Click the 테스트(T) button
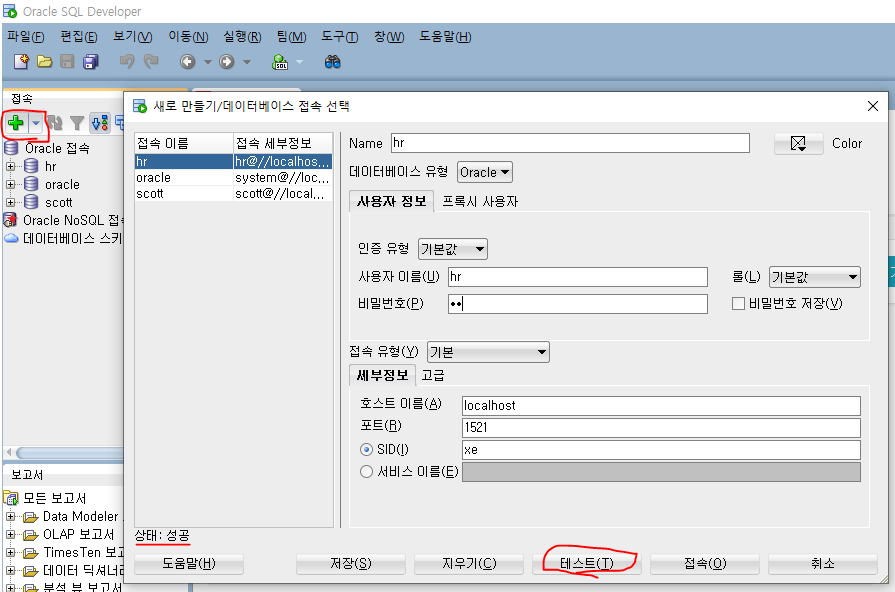895x592 pixels. tap(587, 563)
